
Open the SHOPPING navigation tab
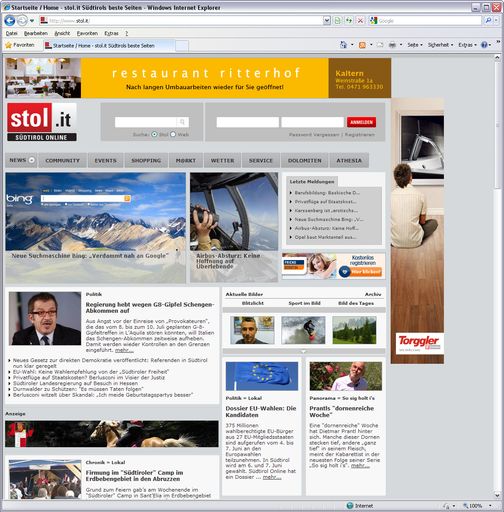pyautogui.click(x=146, y=160)
